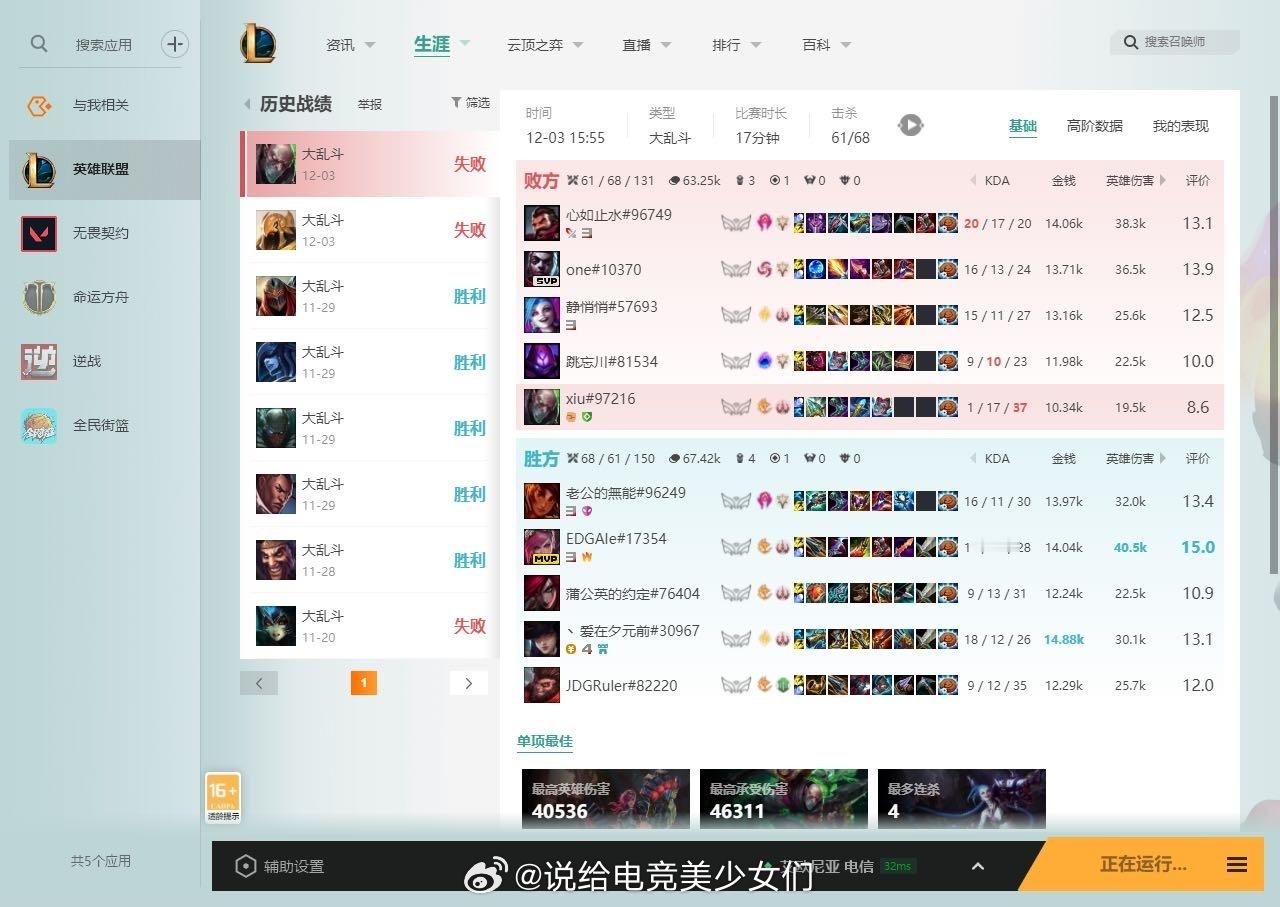Expand the 云顶之弈 menu dropdown
1280x907 pixels.
click(578, 45)
